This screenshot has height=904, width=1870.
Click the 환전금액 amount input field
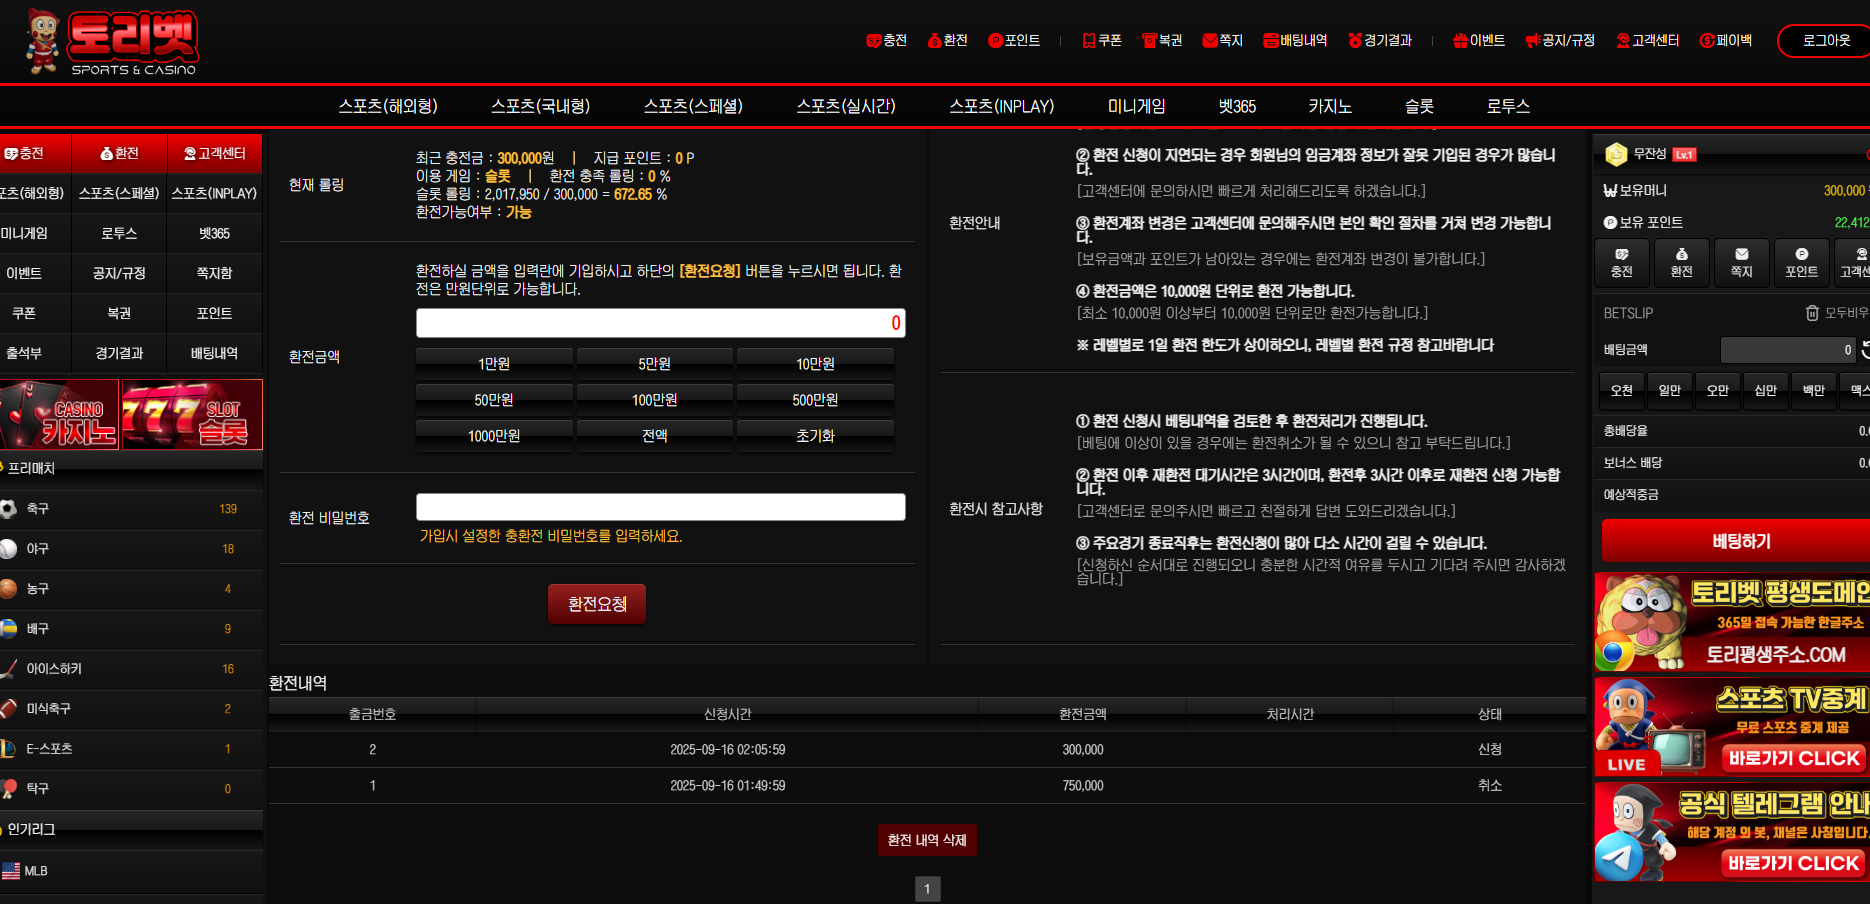click(660, 323)
